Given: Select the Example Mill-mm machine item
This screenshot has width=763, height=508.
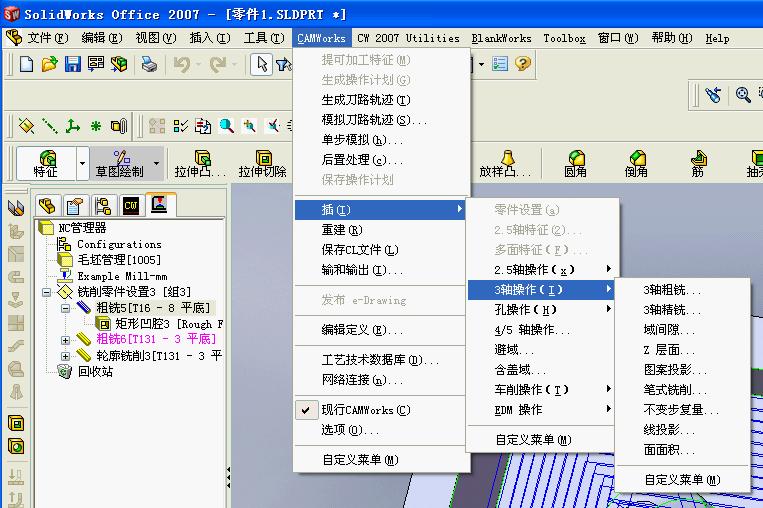Looking at the screenshot, I should pyautogui.click(x=113, y=276).
